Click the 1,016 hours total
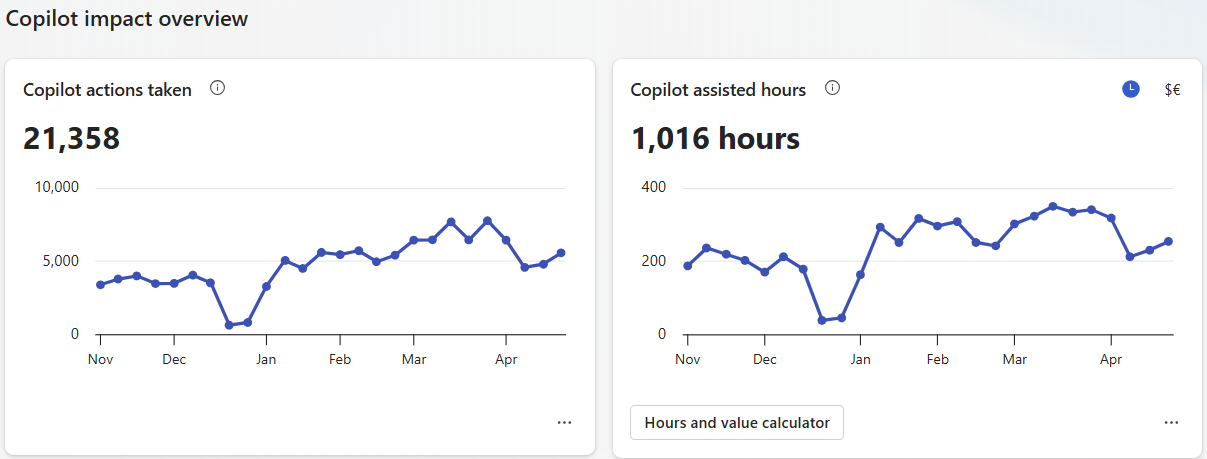This screenshot has height=459, width=1207. pyautogui.click(x=715, y=138)
